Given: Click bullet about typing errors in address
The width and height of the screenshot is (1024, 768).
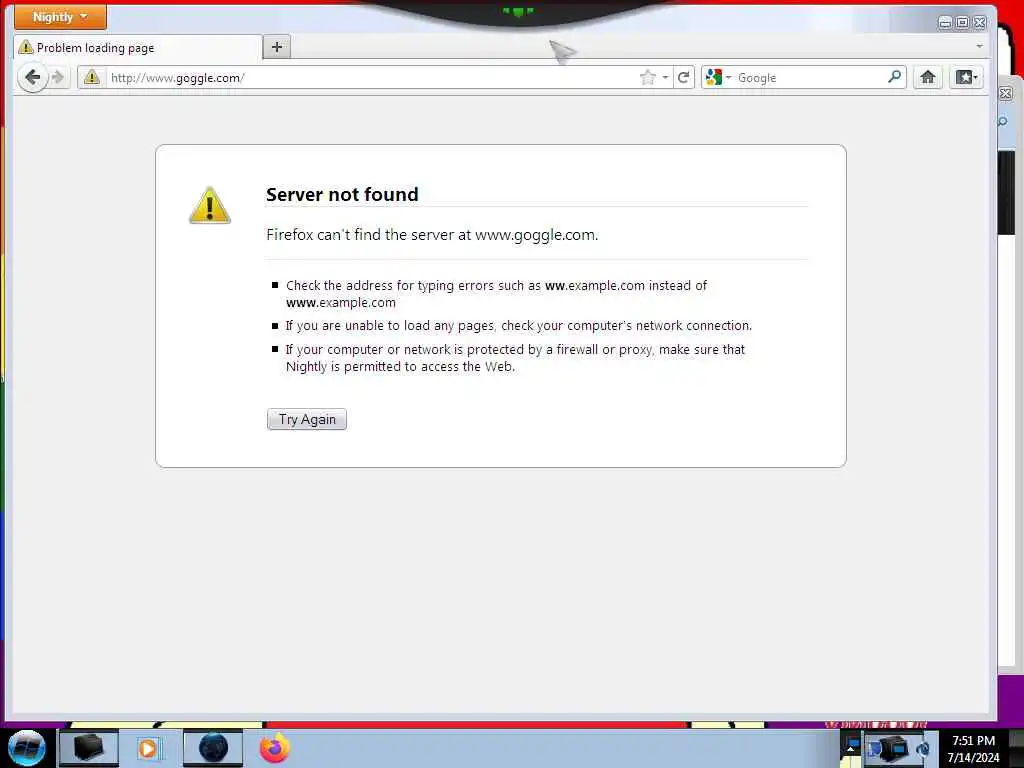Looking at the screenshot, I should click(x=496, y=294).
